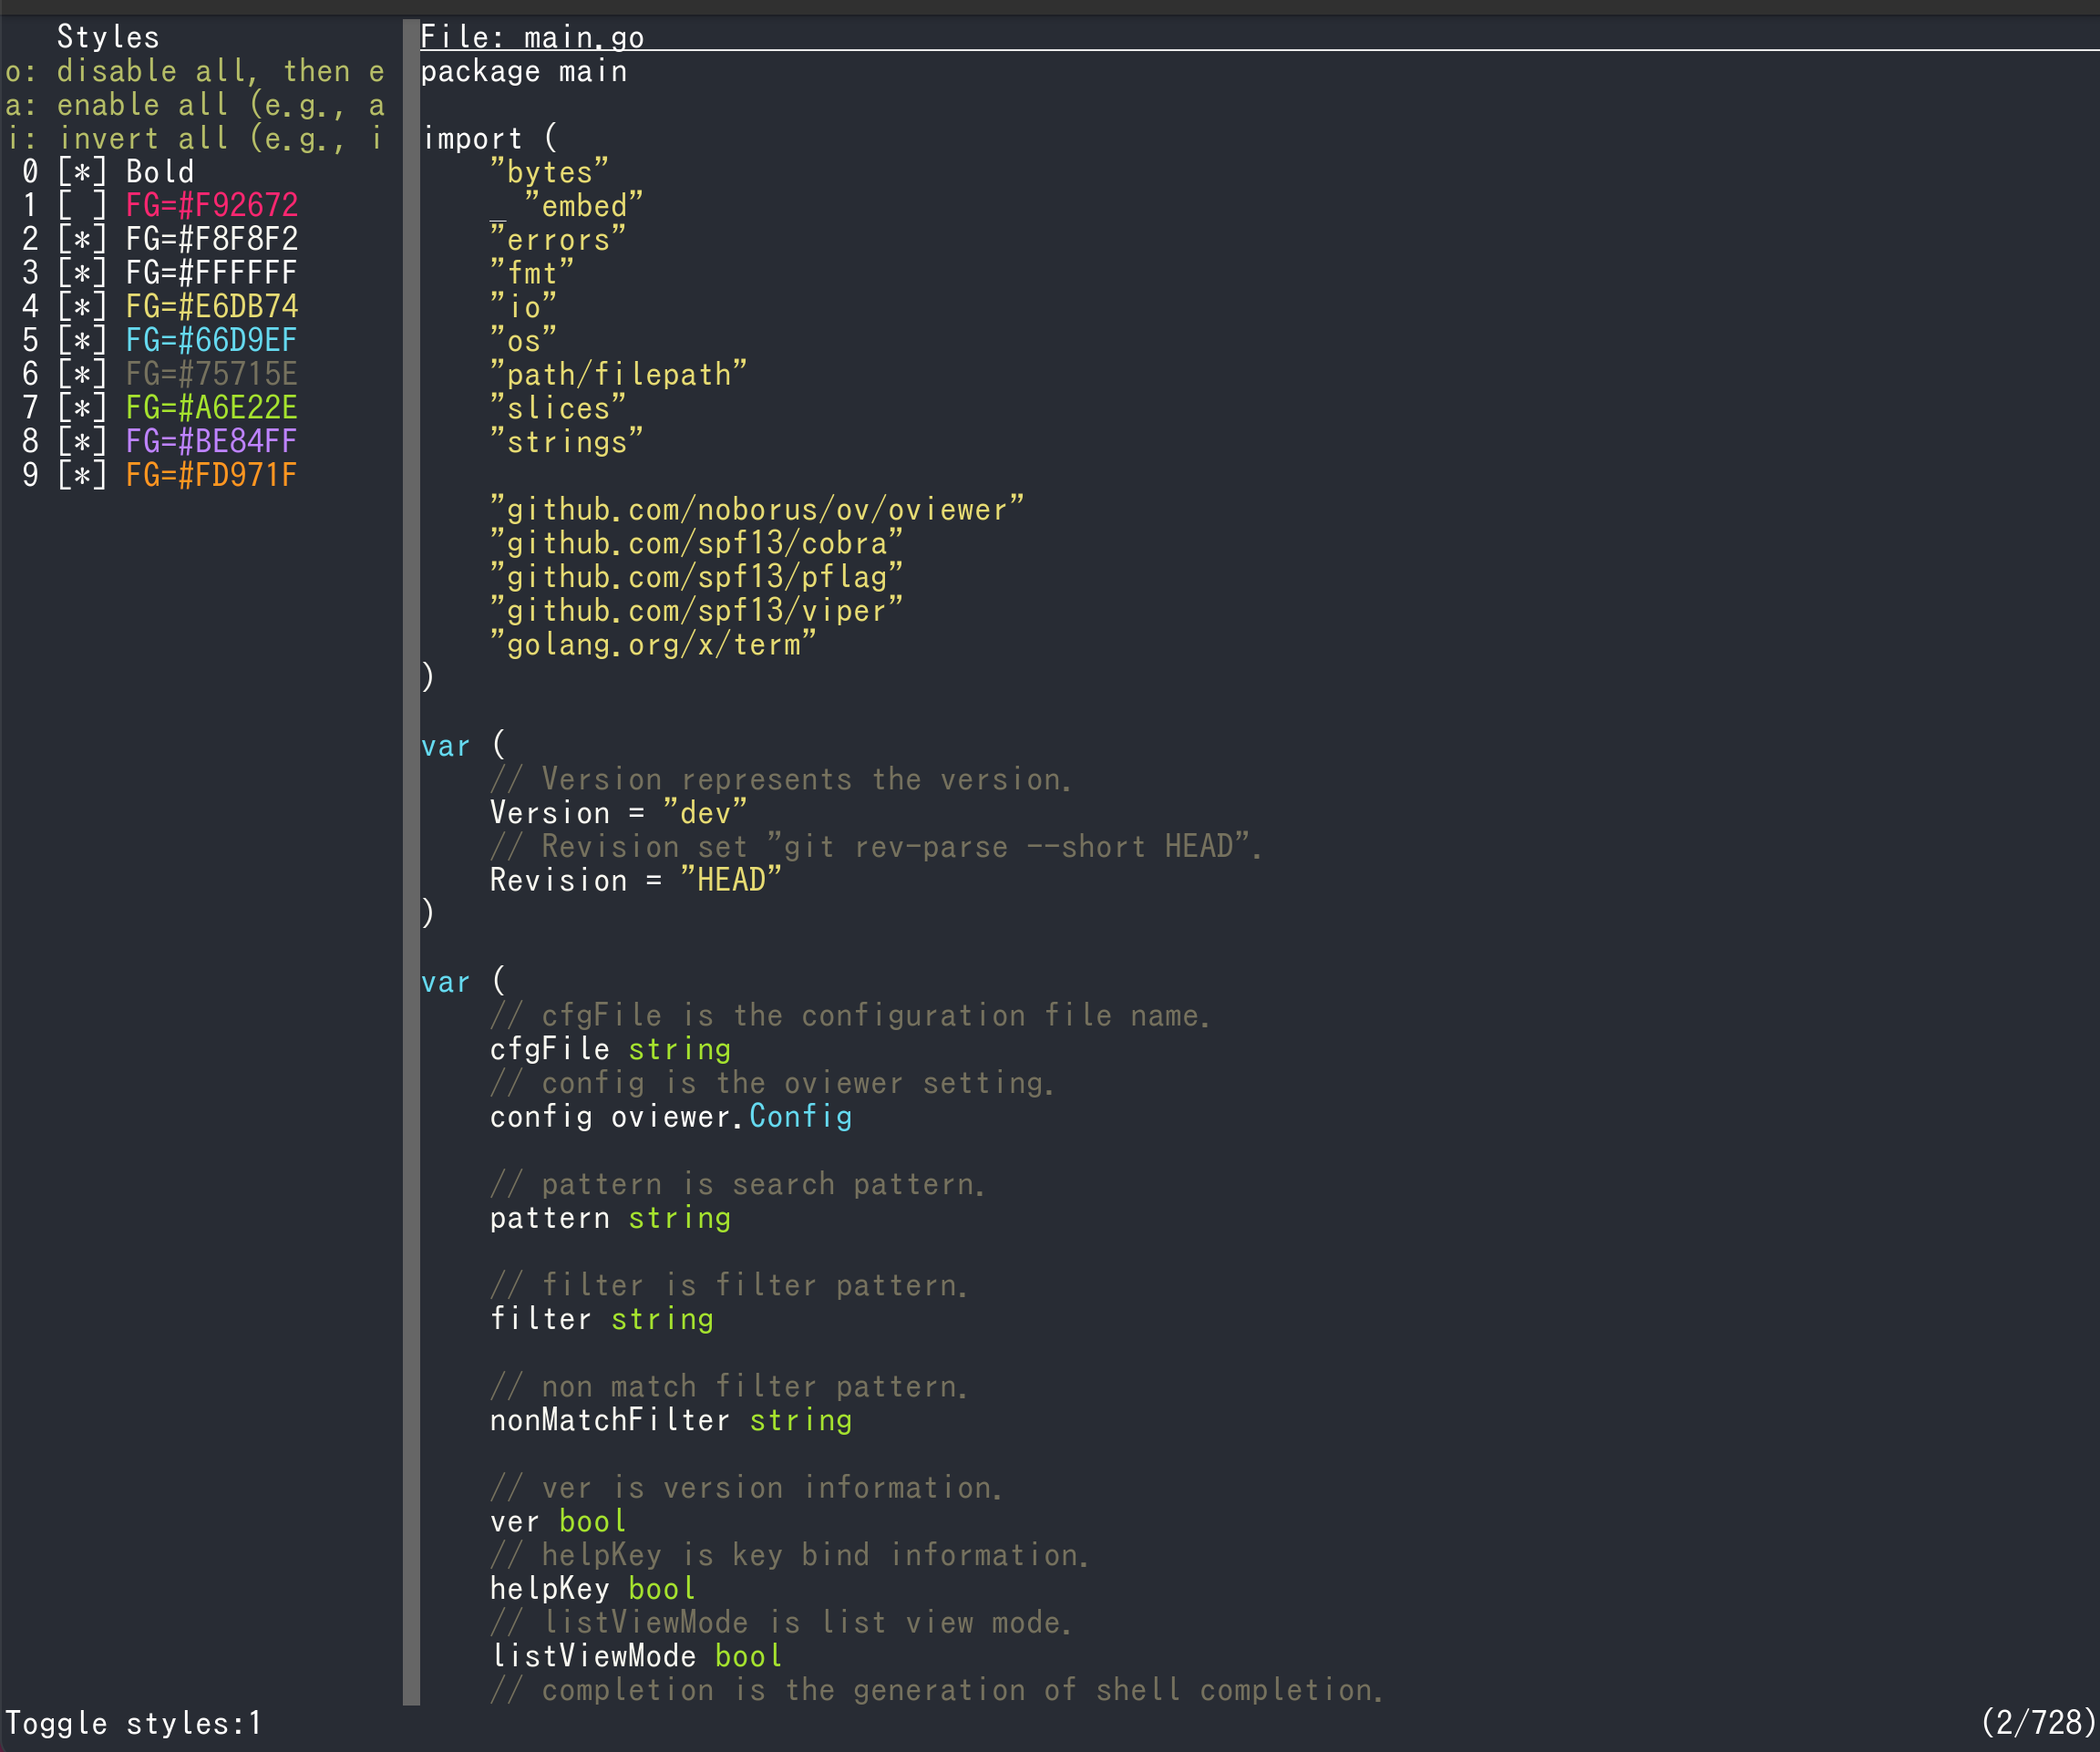Viewport: 2100px width, 1752px height.
Task: Toggle checkbox for FG=#A6E22E style
Action: coord(82,408)
